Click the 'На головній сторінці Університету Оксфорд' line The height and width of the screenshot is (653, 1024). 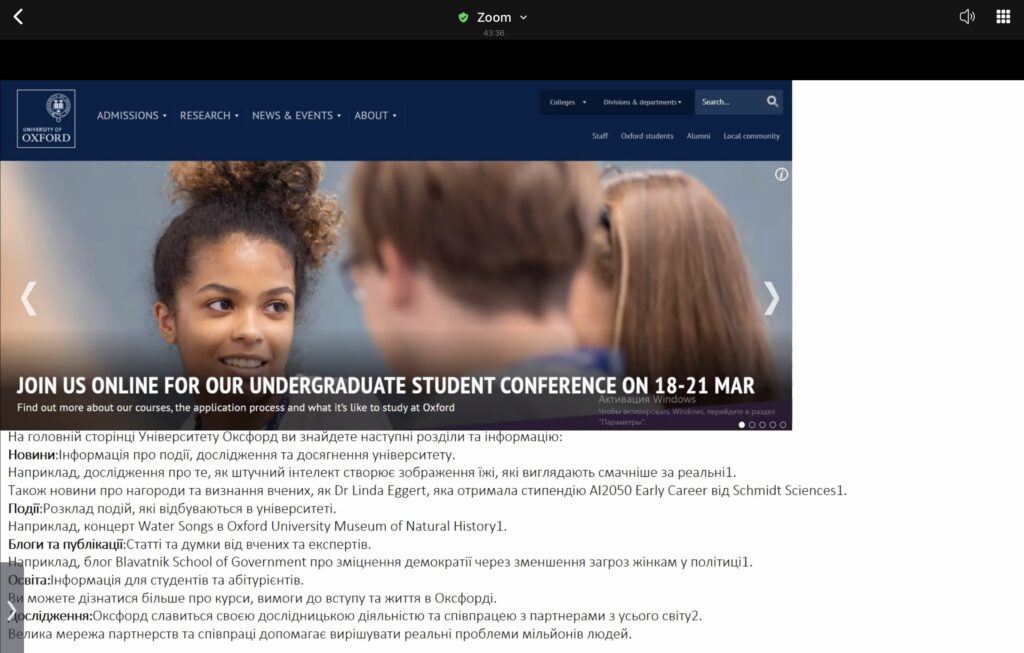pos(285,437)
